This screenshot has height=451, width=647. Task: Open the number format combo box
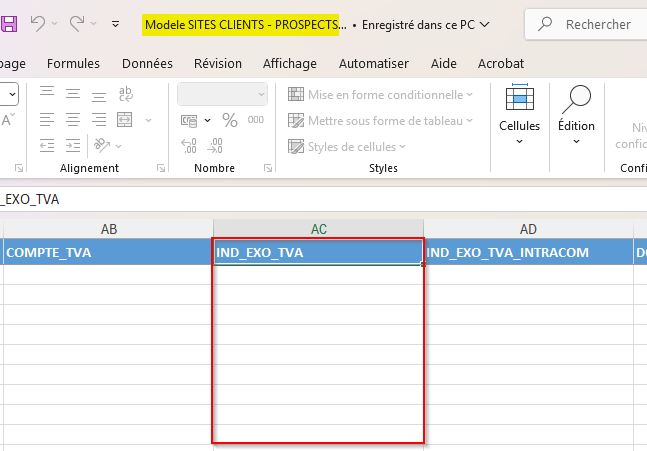[222, 94]
